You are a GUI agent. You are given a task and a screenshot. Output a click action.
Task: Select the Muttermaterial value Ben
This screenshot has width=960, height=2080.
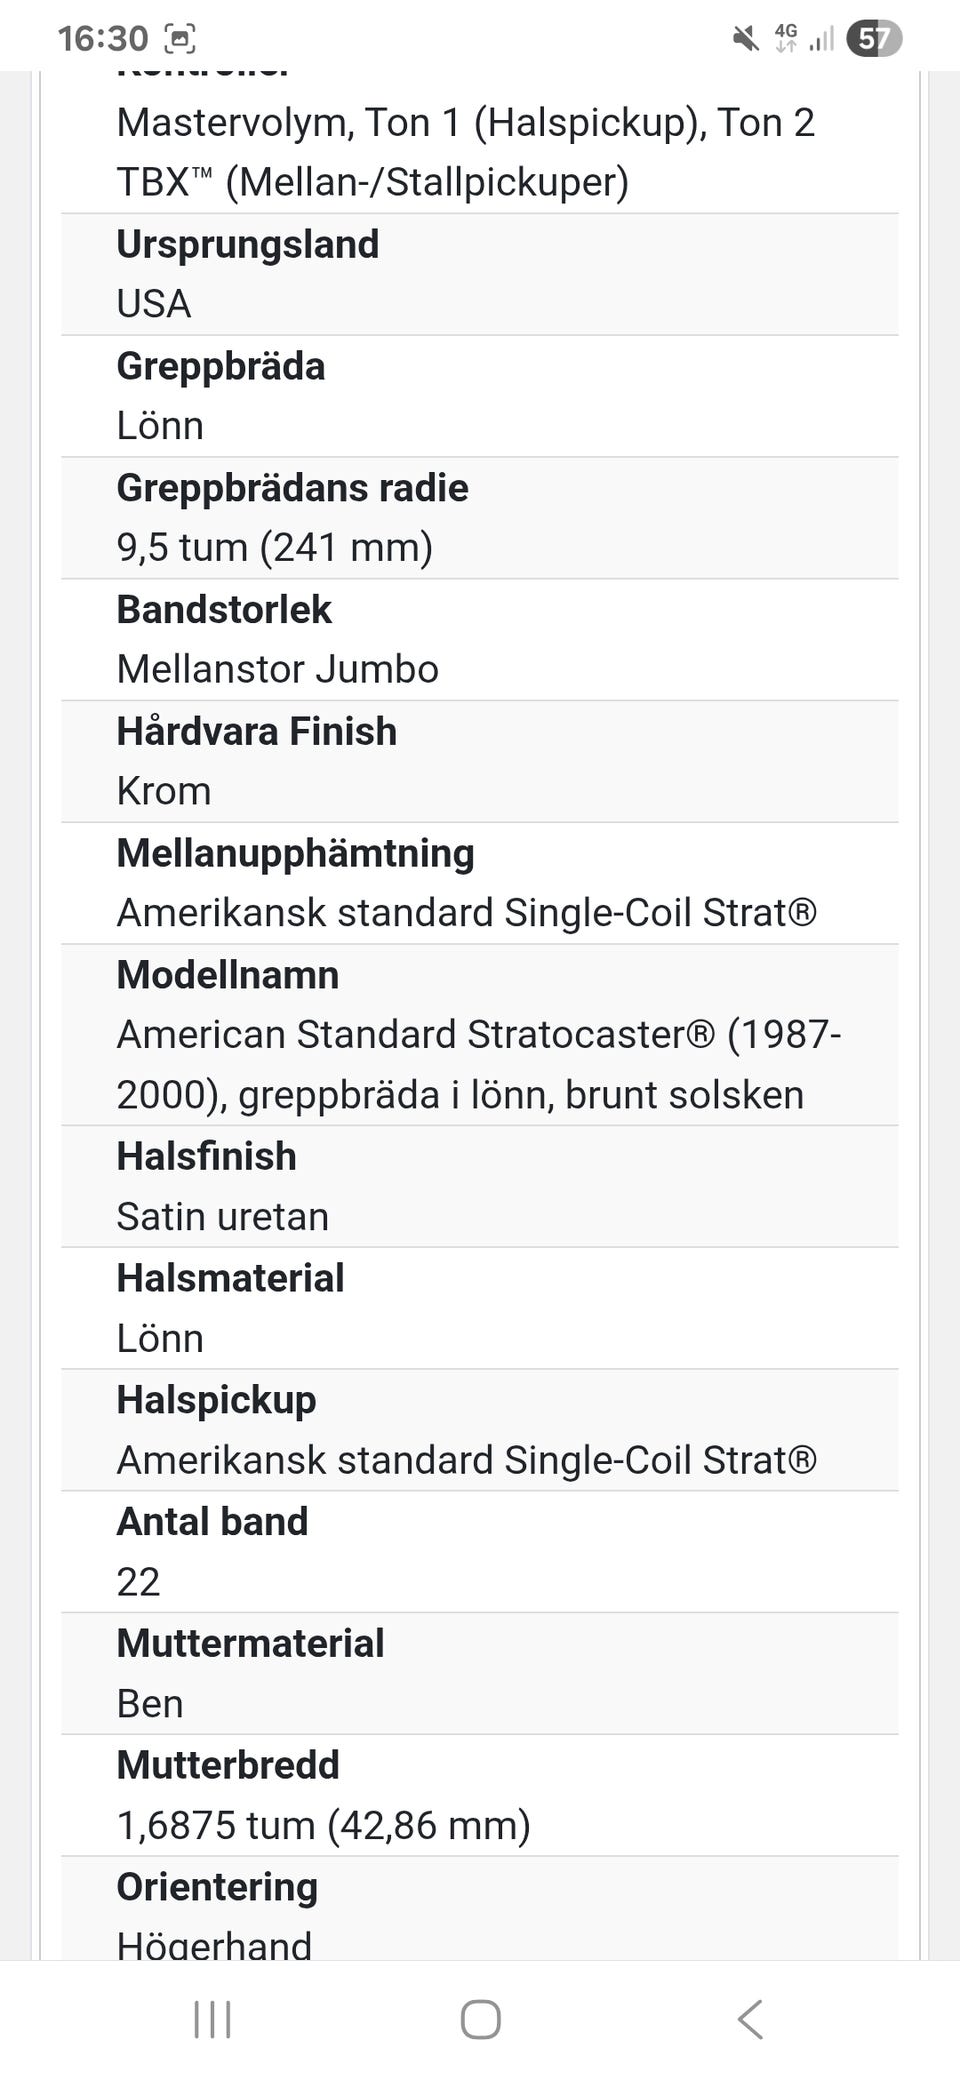[x=150, y=1704]
